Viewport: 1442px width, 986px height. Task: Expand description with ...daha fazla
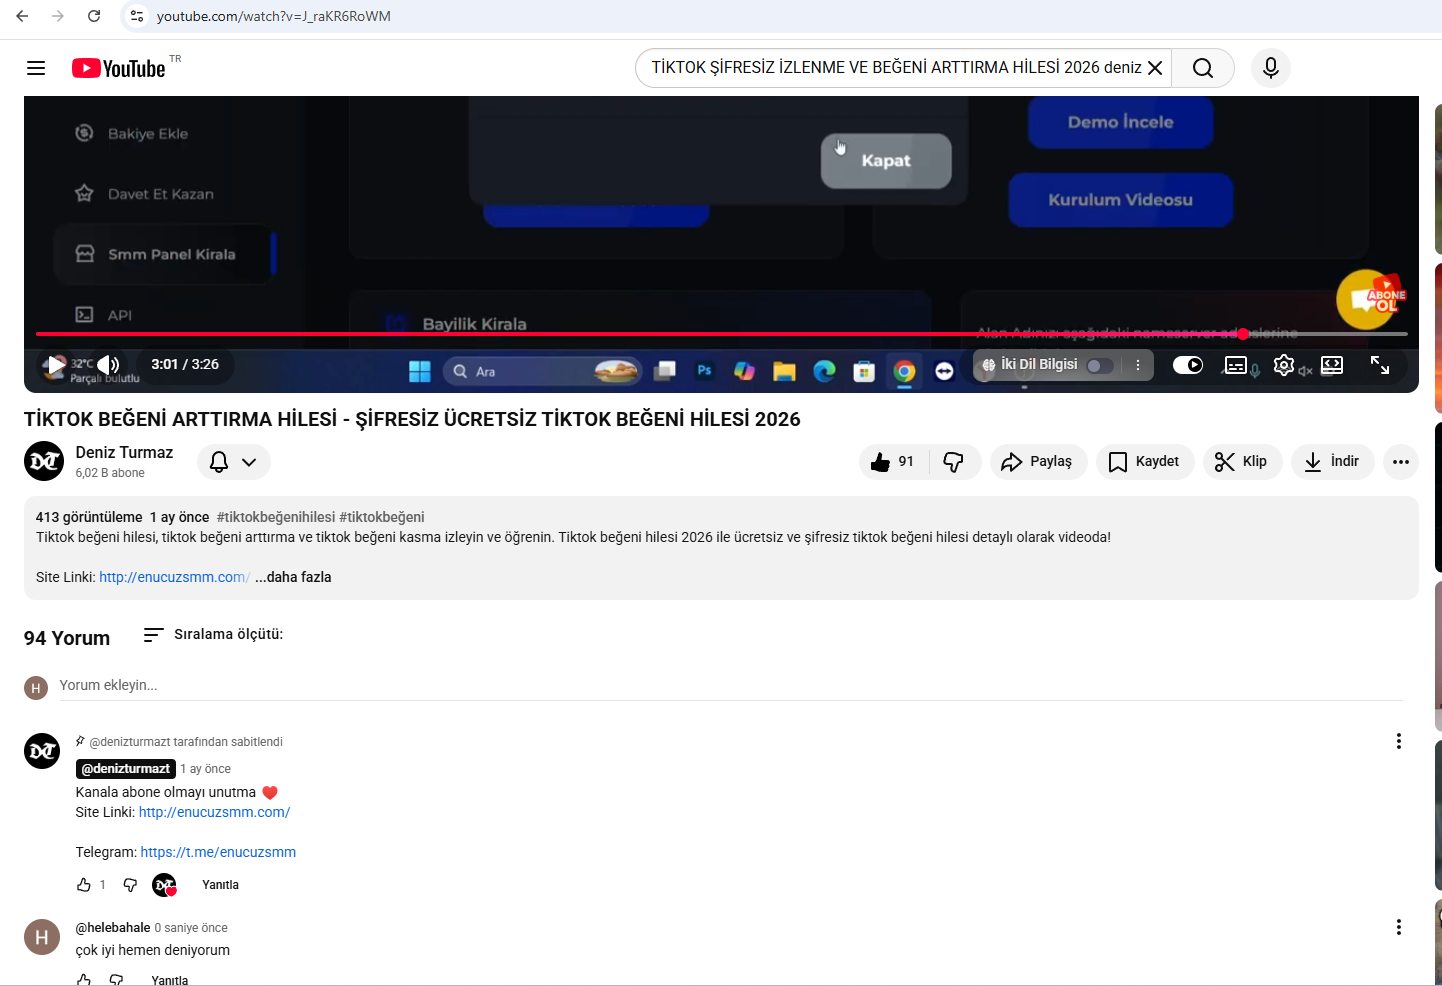point(293,577)
